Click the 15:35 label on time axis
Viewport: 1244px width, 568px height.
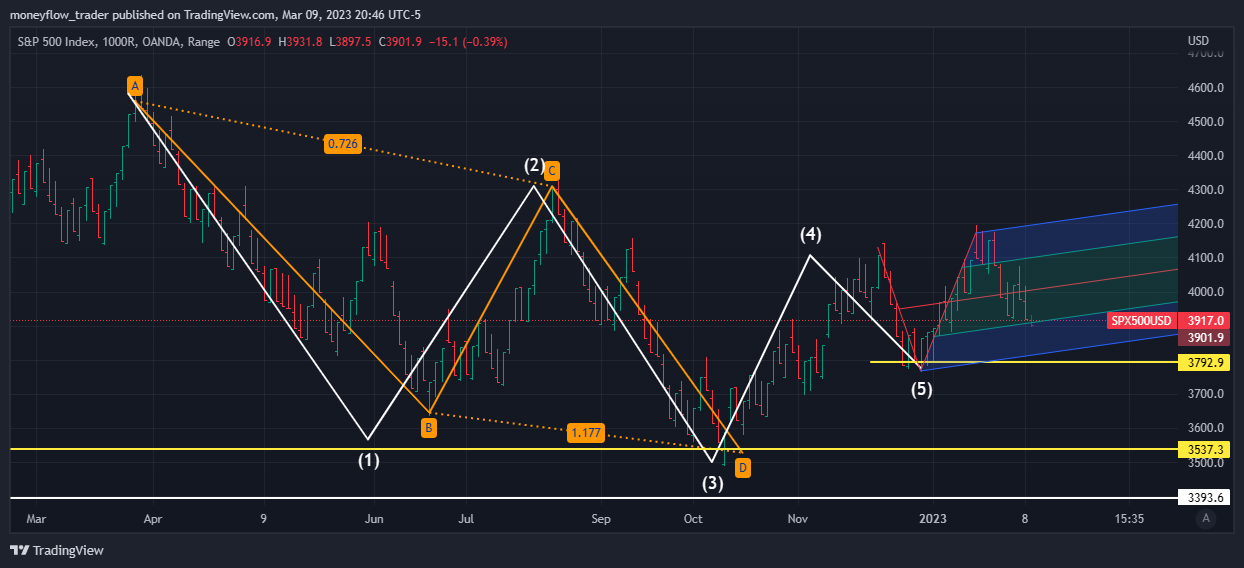(x=1129, y=519)
